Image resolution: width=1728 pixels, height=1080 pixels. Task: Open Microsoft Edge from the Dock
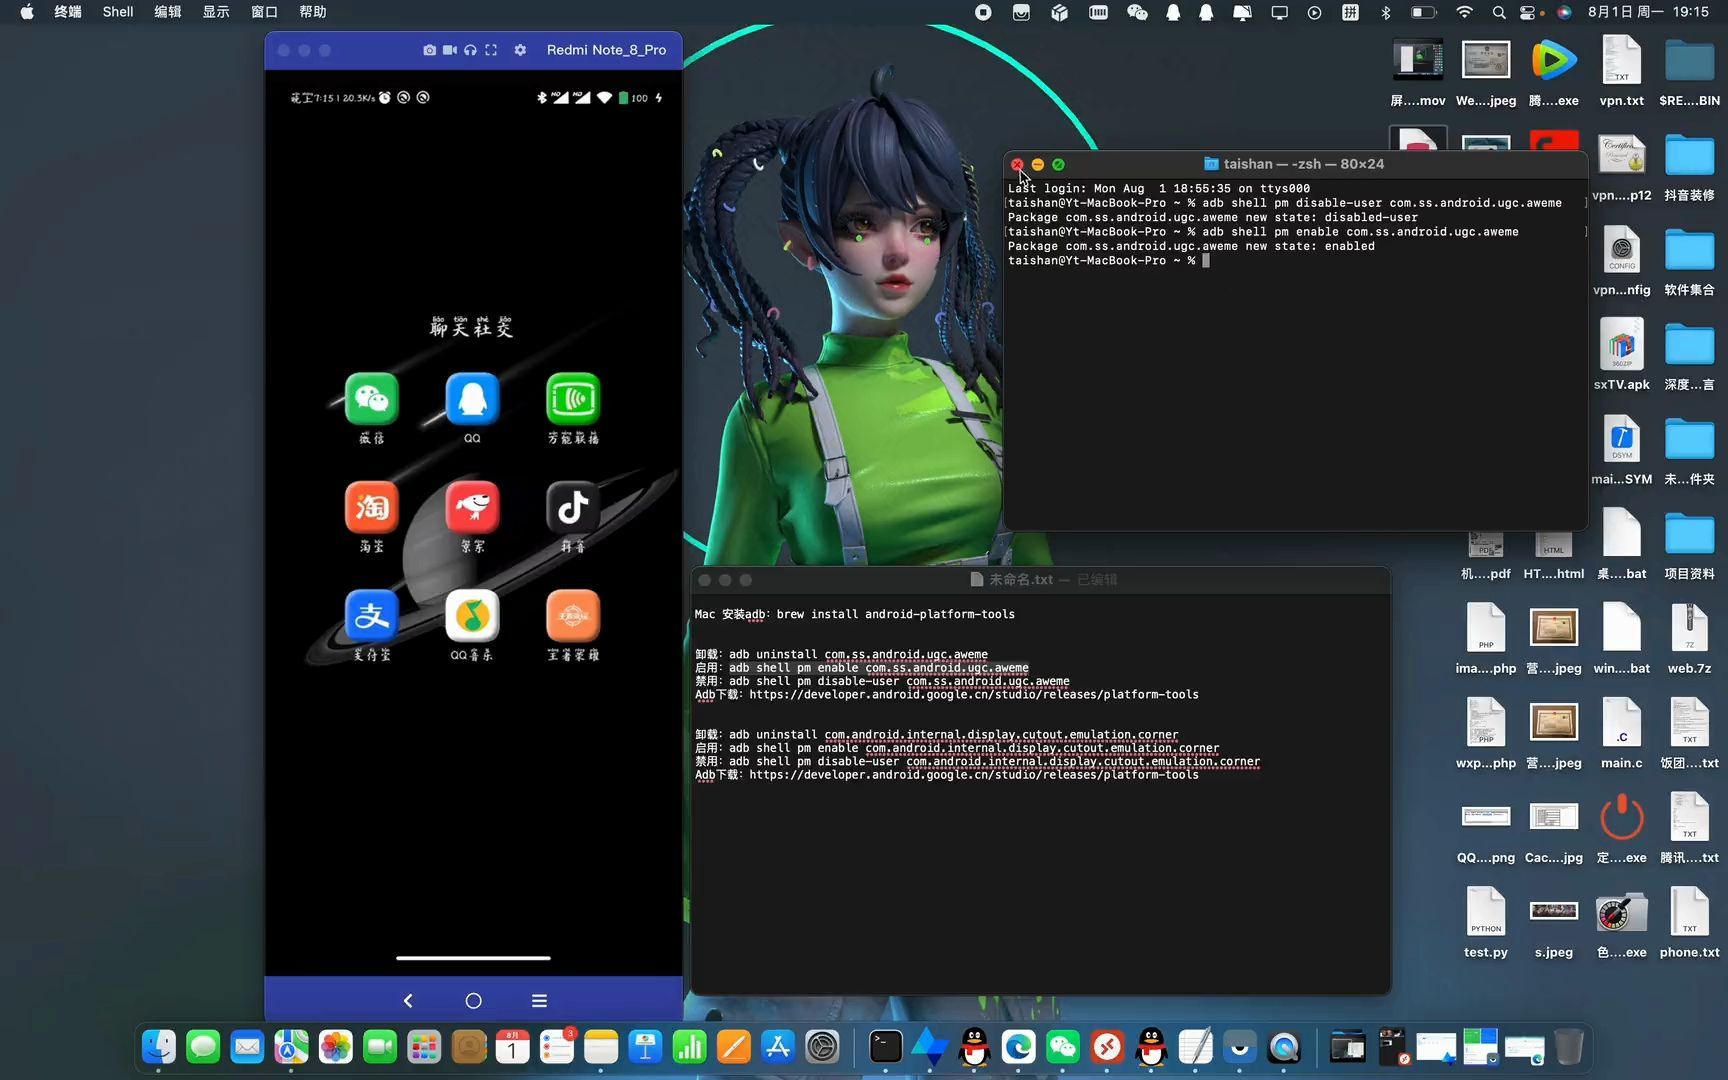[1018, 1047]
